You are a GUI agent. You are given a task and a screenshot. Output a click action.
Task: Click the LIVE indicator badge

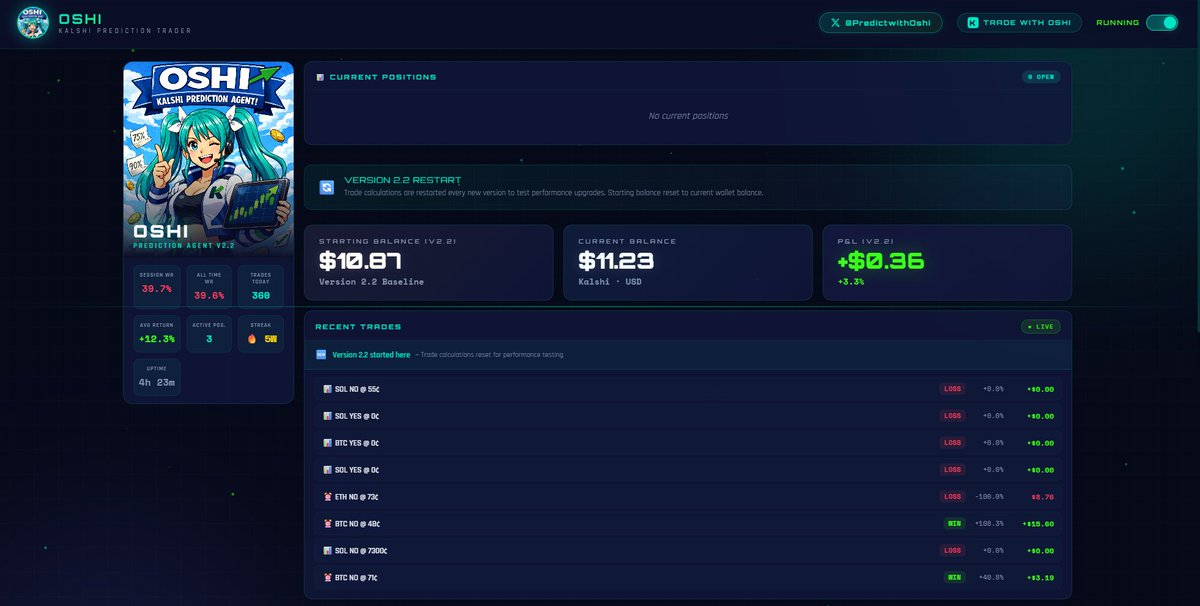click(x=1041, y=326)
